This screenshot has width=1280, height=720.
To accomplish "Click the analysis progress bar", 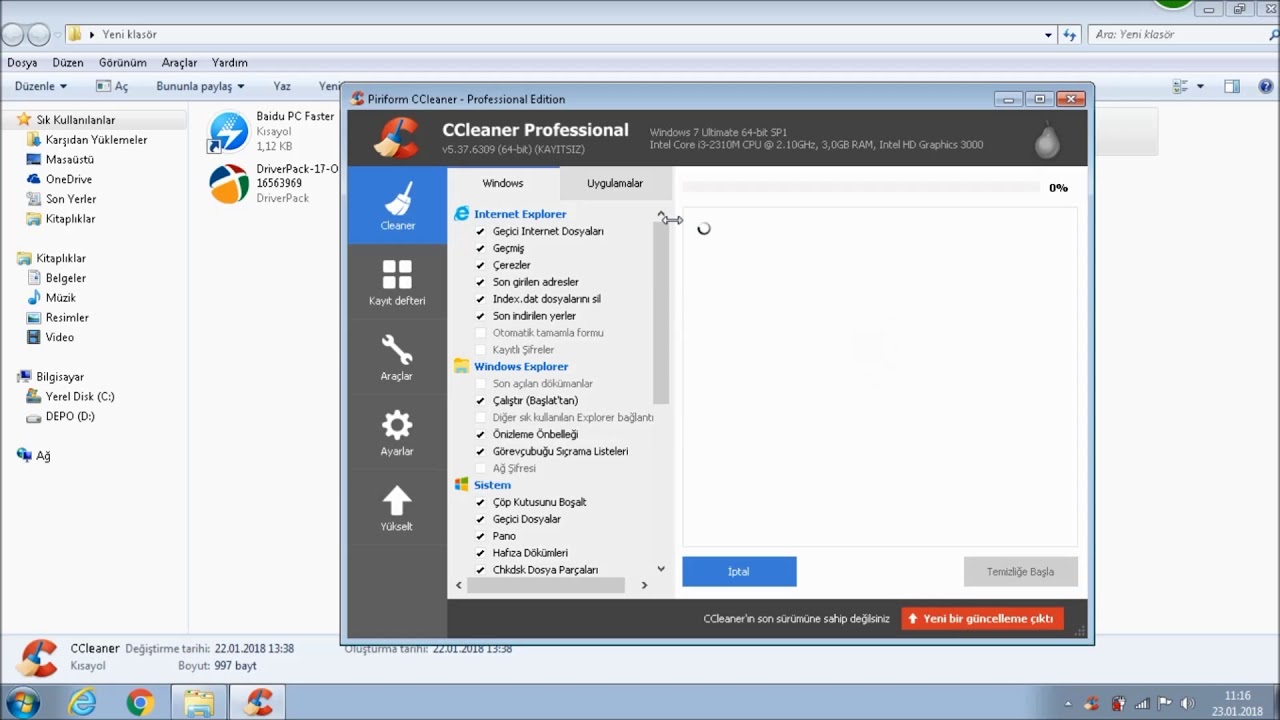I will pyautogui.click(x=861, y=187).
